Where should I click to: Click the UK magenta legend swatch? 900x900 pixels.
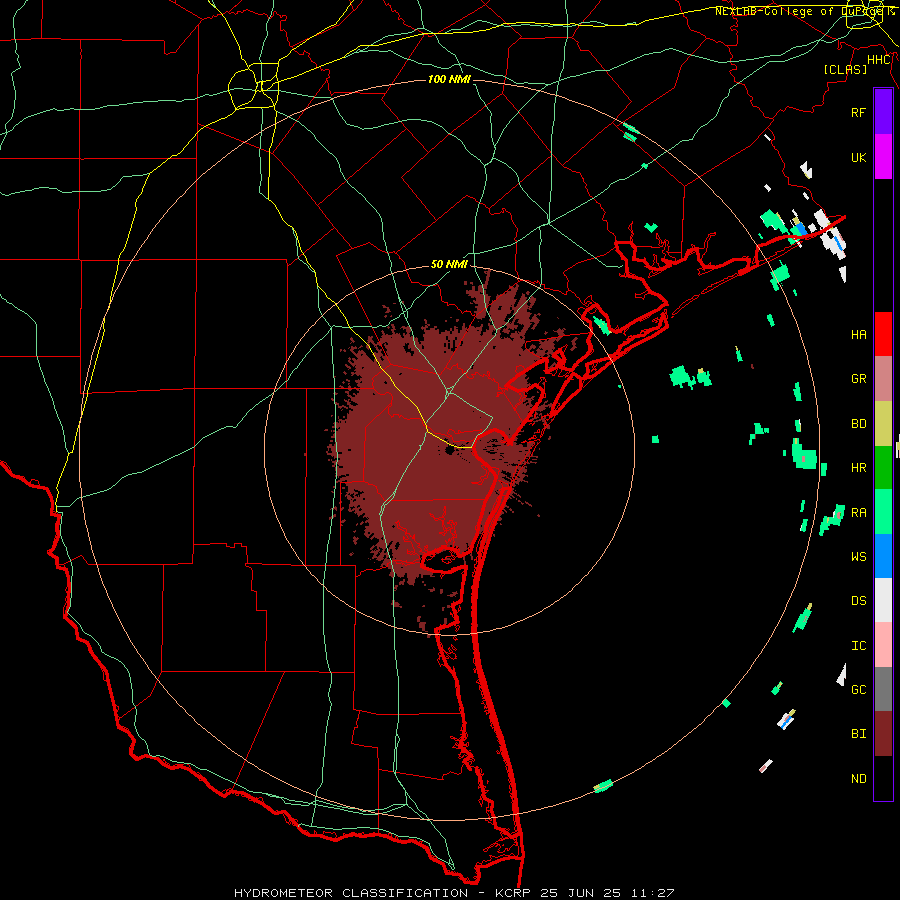[883, 157]
